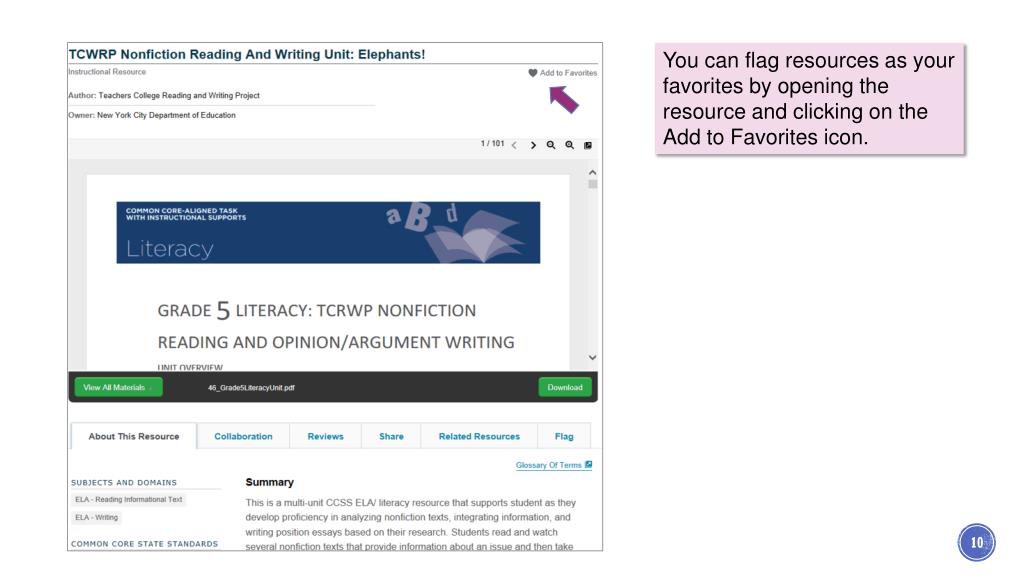Screen dimensions: 1024x576
Task: Click the Common Core State Standards heading
Action: point(144,544)
